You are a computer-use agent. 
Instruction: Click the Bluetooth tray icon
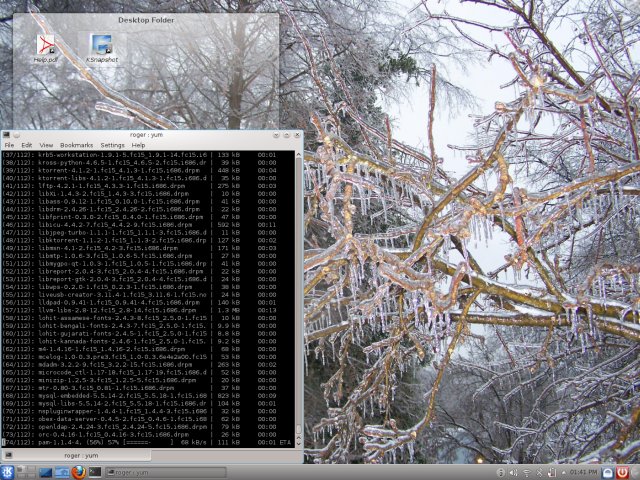[x=539, y=473]
